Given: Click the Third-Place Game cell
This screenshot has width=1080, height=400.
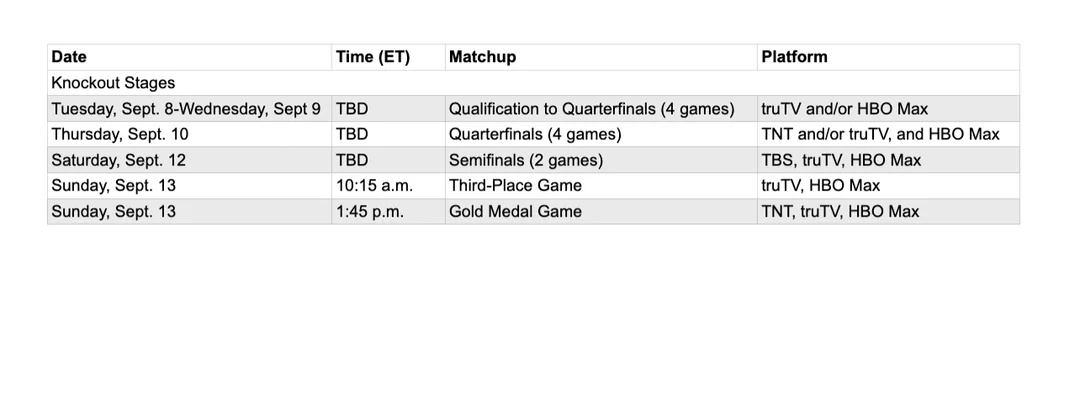Looking at the screenshot, I should pyautogui.click(x=601, y=185).
